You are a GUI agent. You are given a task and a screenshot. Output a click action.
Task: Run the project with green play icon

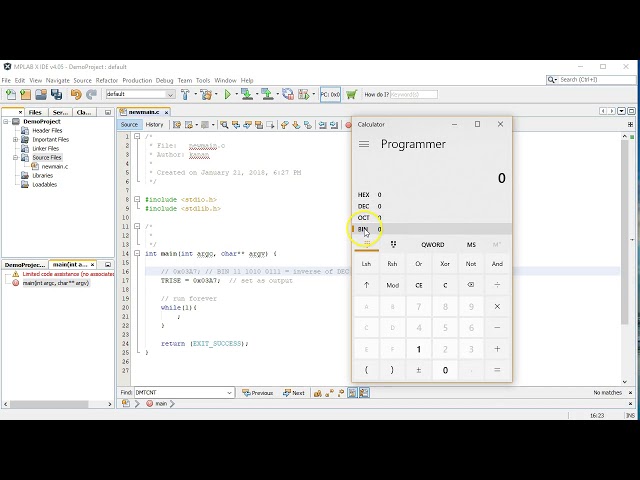(228, 95)
